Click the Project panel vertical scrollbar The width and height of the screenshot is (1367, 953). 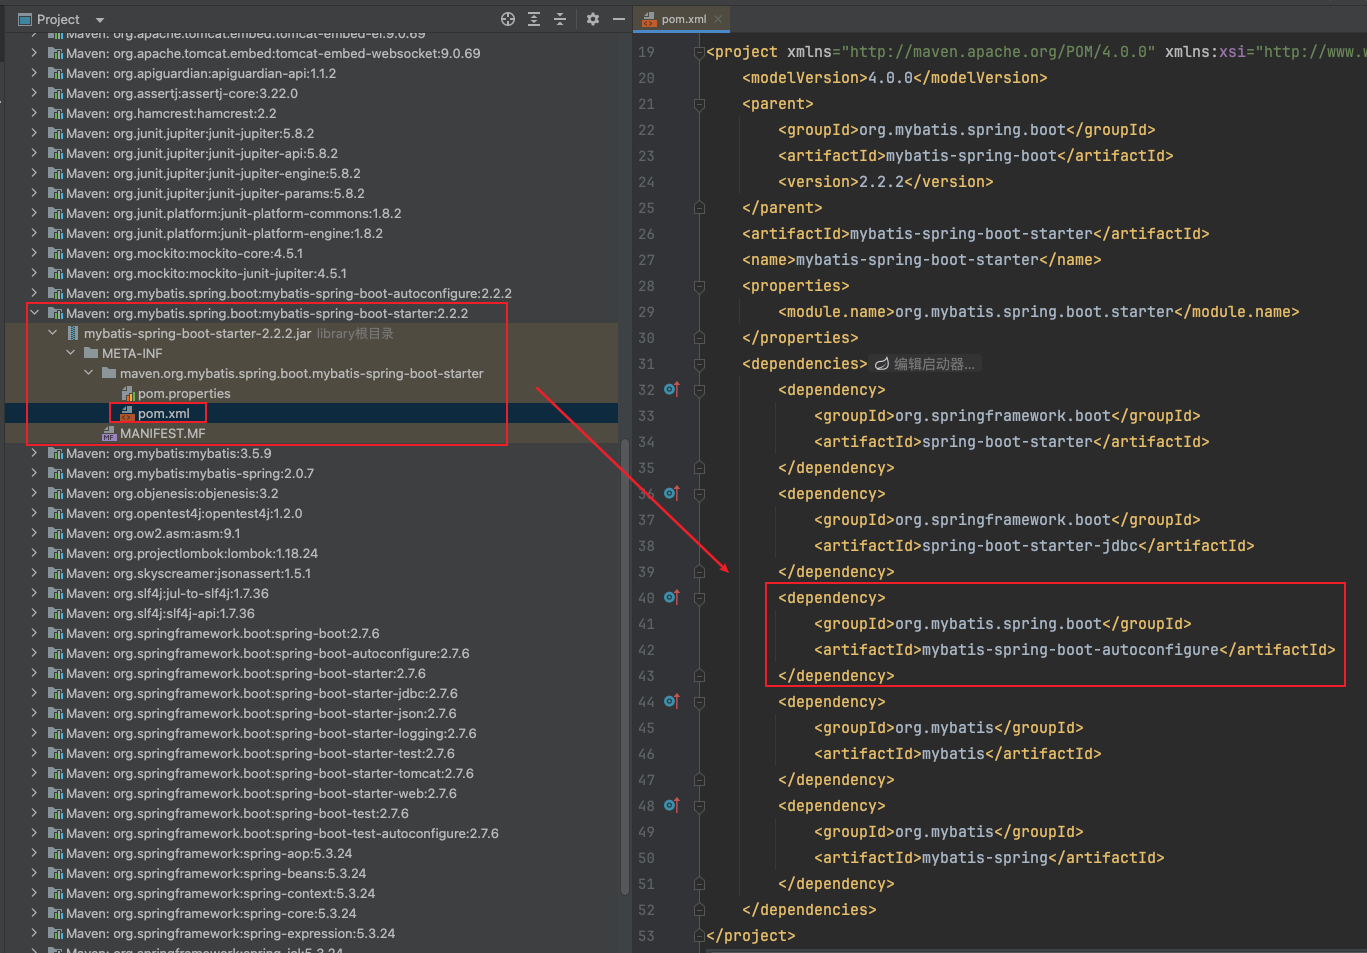[625, 665]
